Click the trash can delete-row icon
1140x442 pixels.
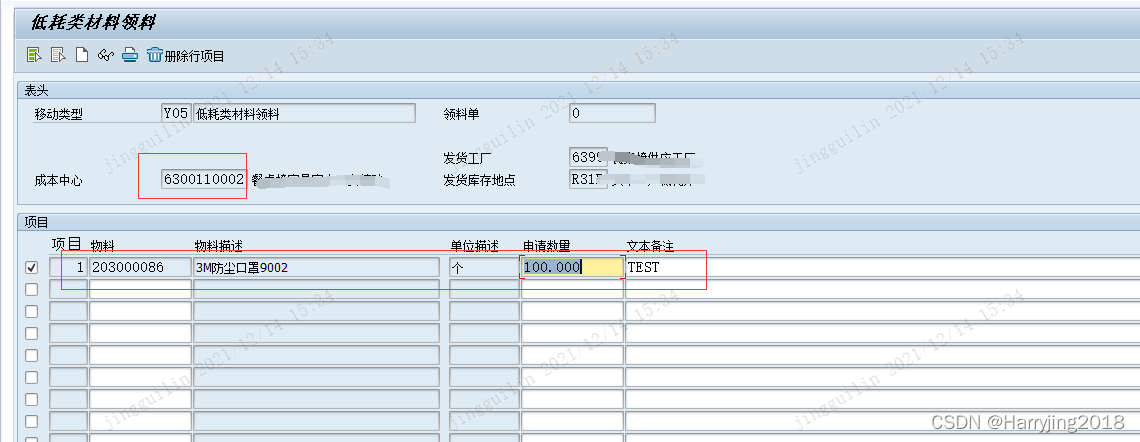coord(155,55)
